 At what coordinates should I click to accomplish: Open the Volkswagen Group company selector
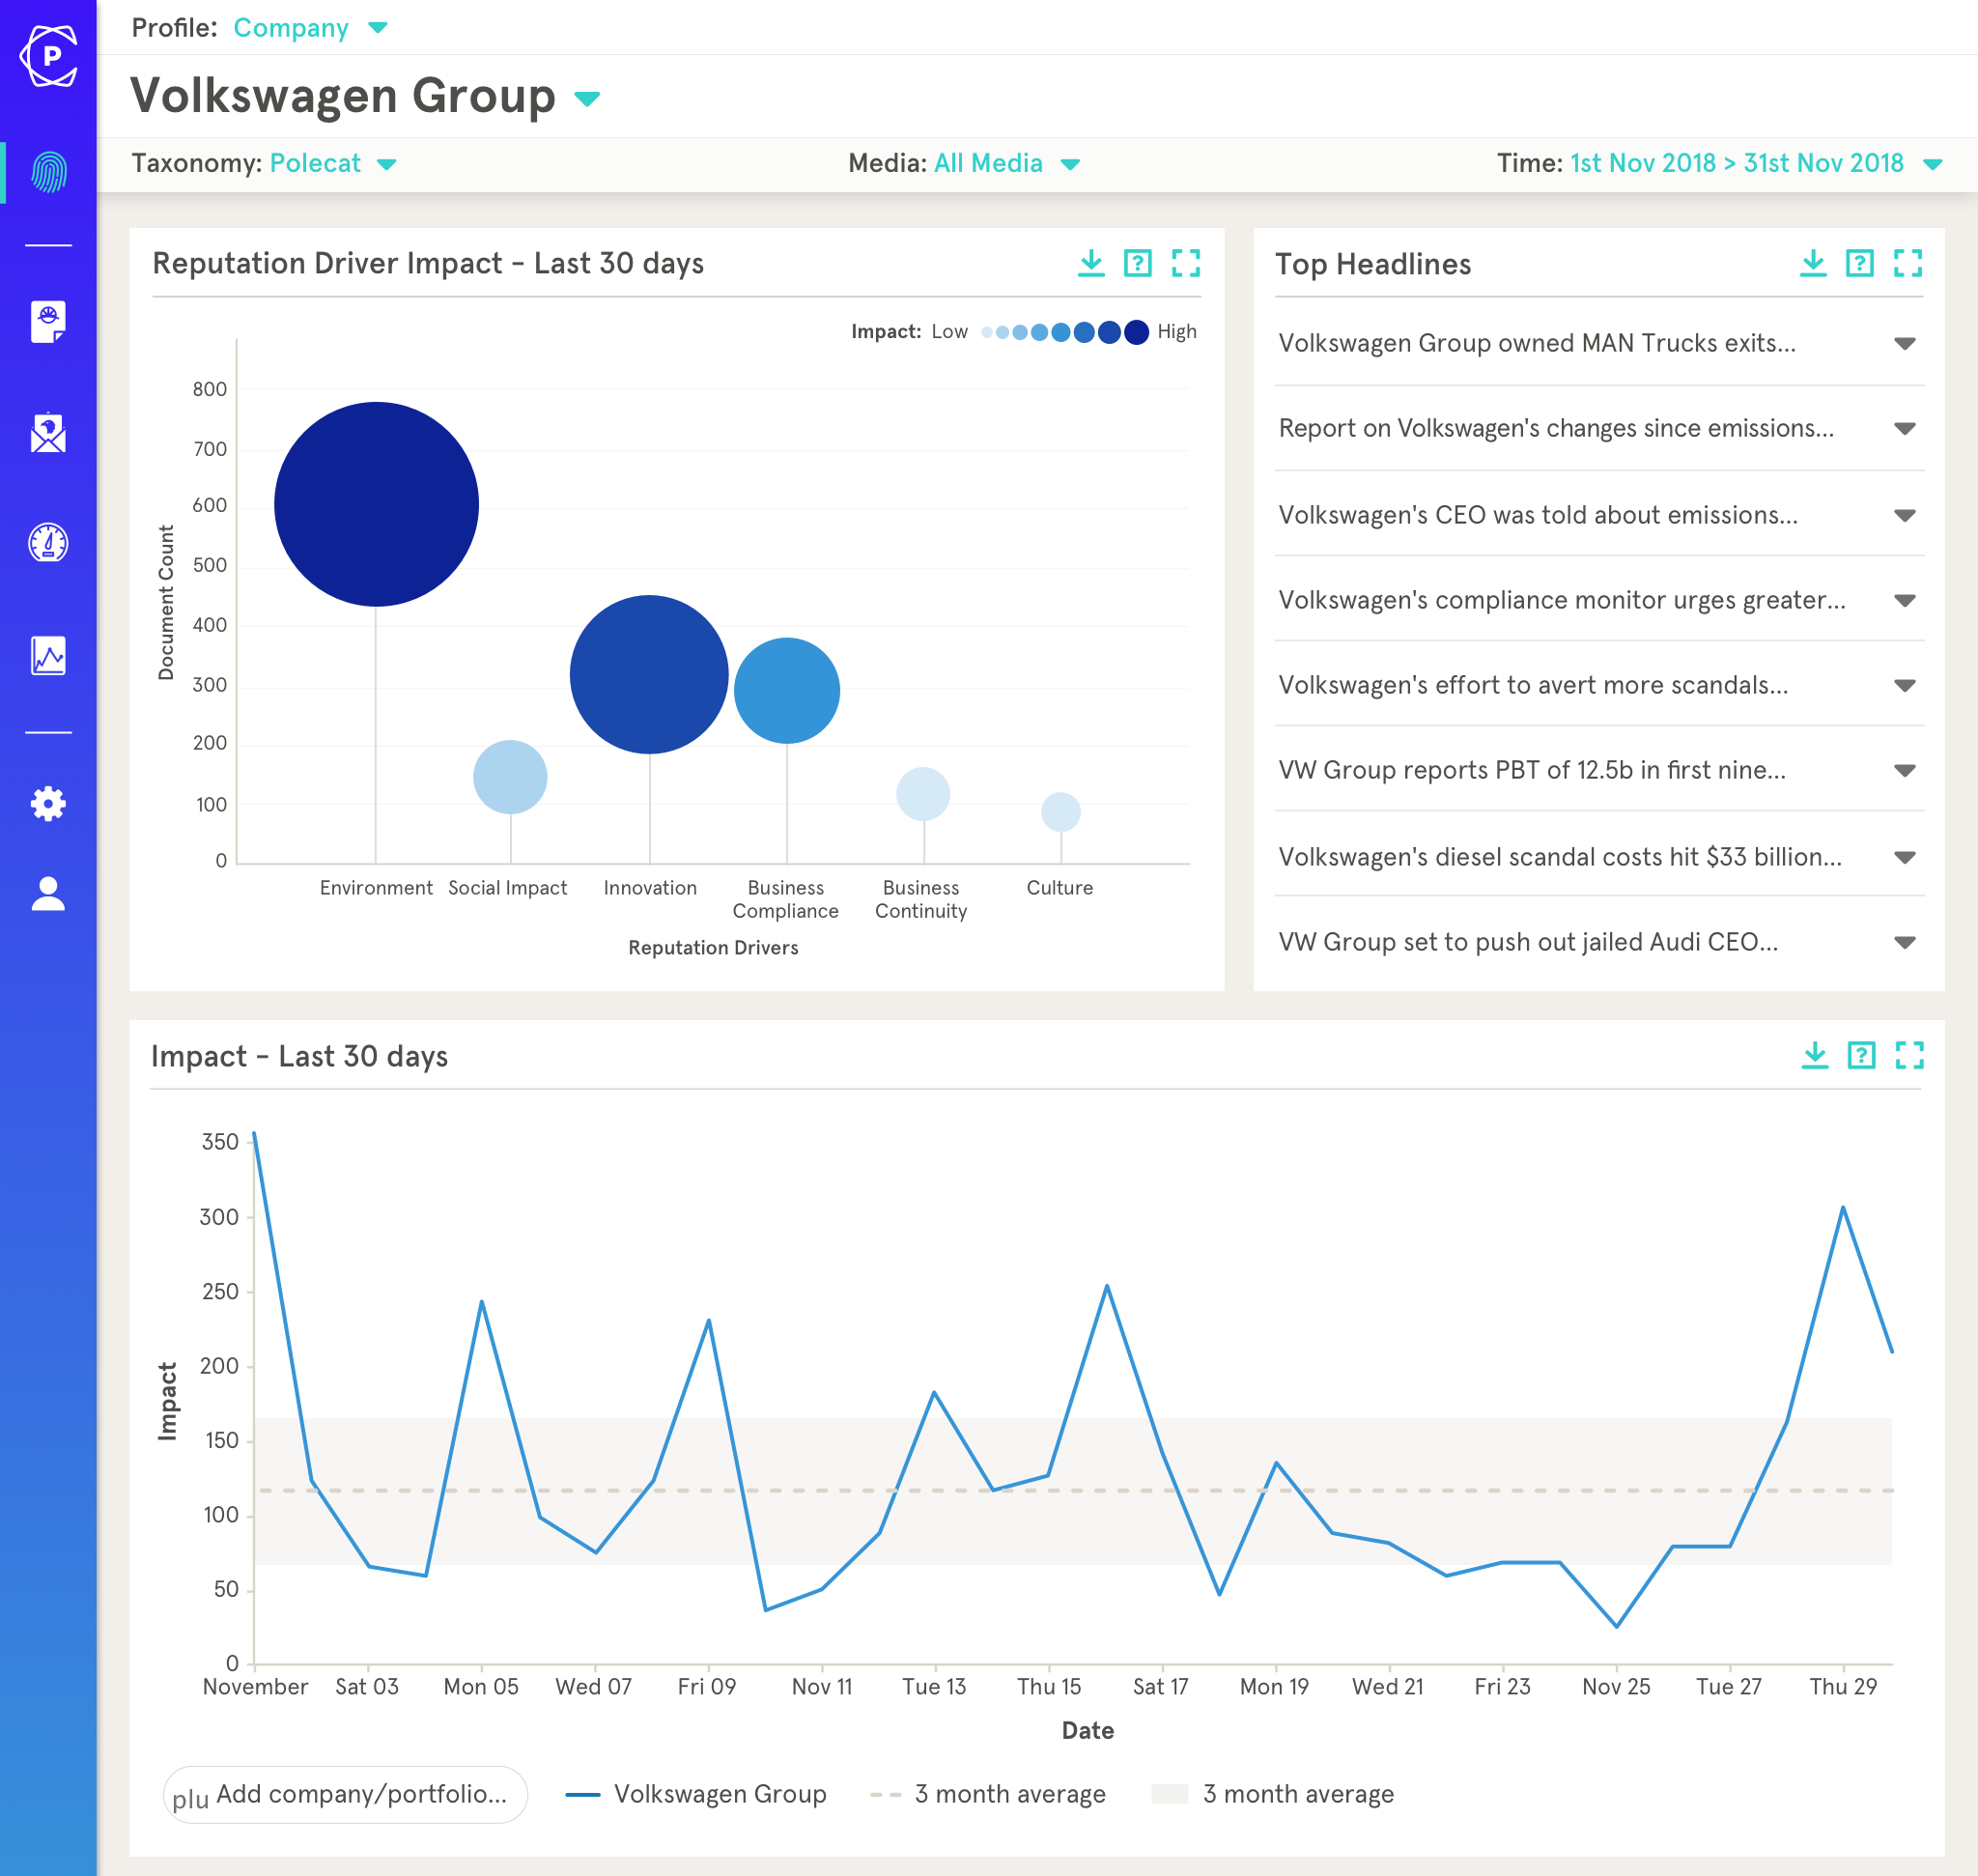[366, 96]
